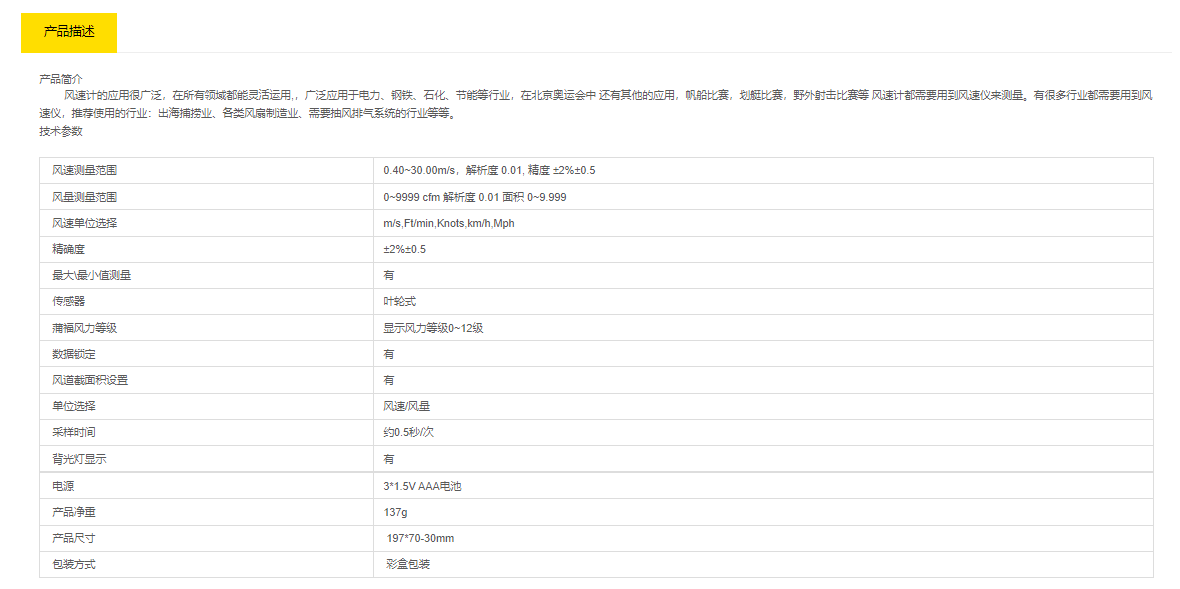
Task: Click the 显示风力等级0~12级 cell
Action: click(x=433, y=328)
